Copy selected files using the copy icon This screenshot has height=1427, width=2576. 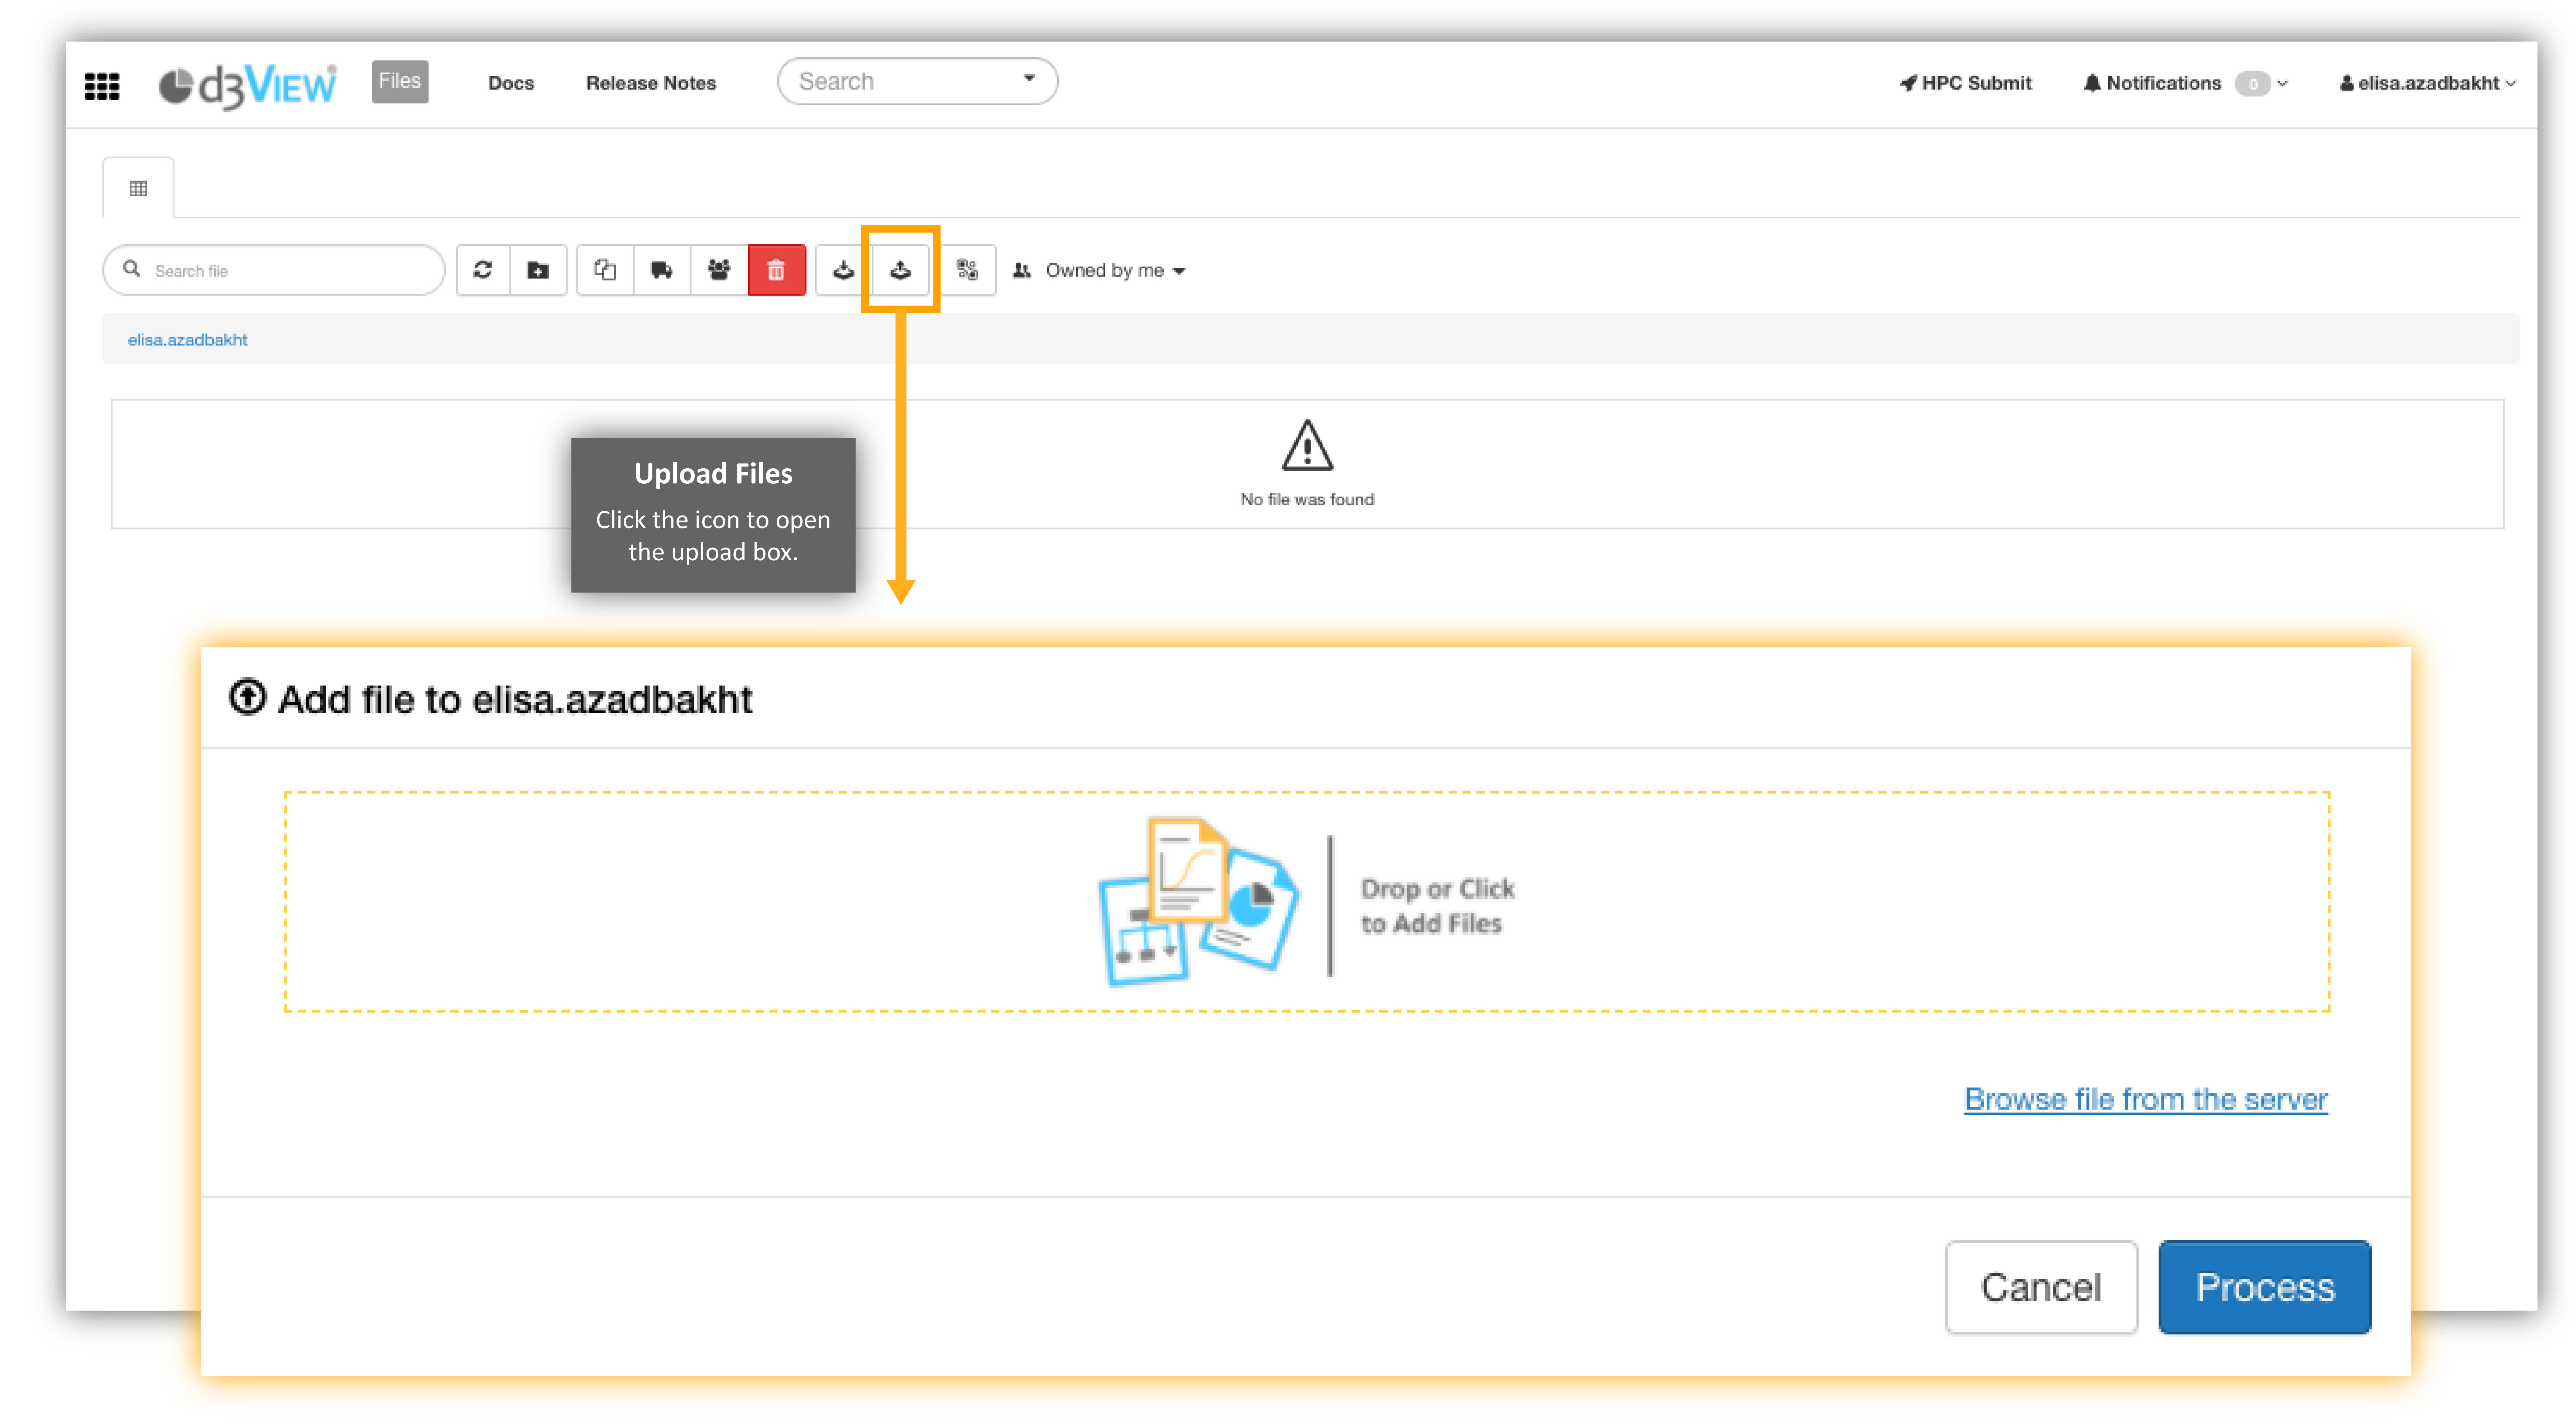(x=605, y=270)
